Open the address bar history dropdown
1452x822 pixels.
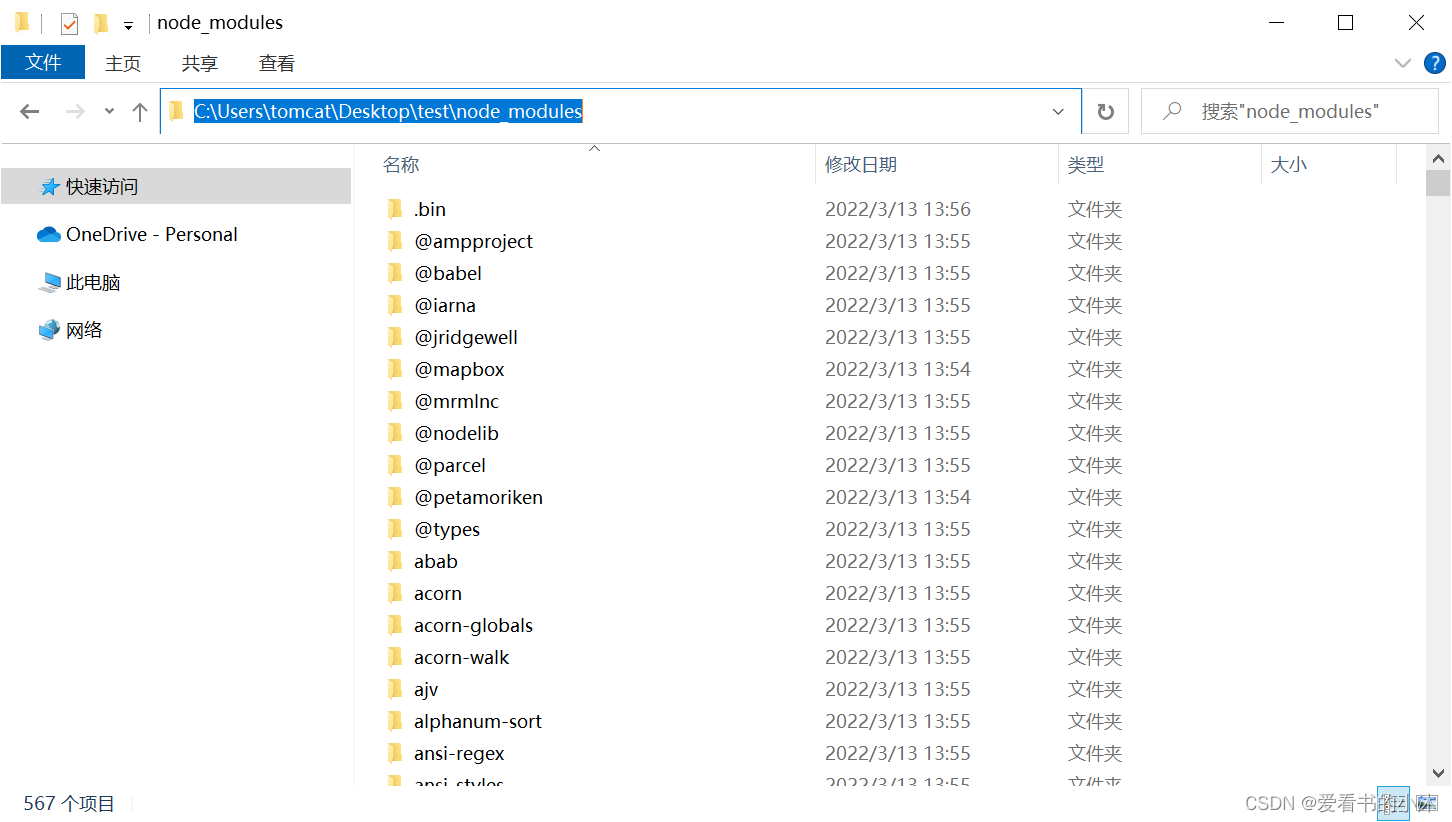(1059, 112)
